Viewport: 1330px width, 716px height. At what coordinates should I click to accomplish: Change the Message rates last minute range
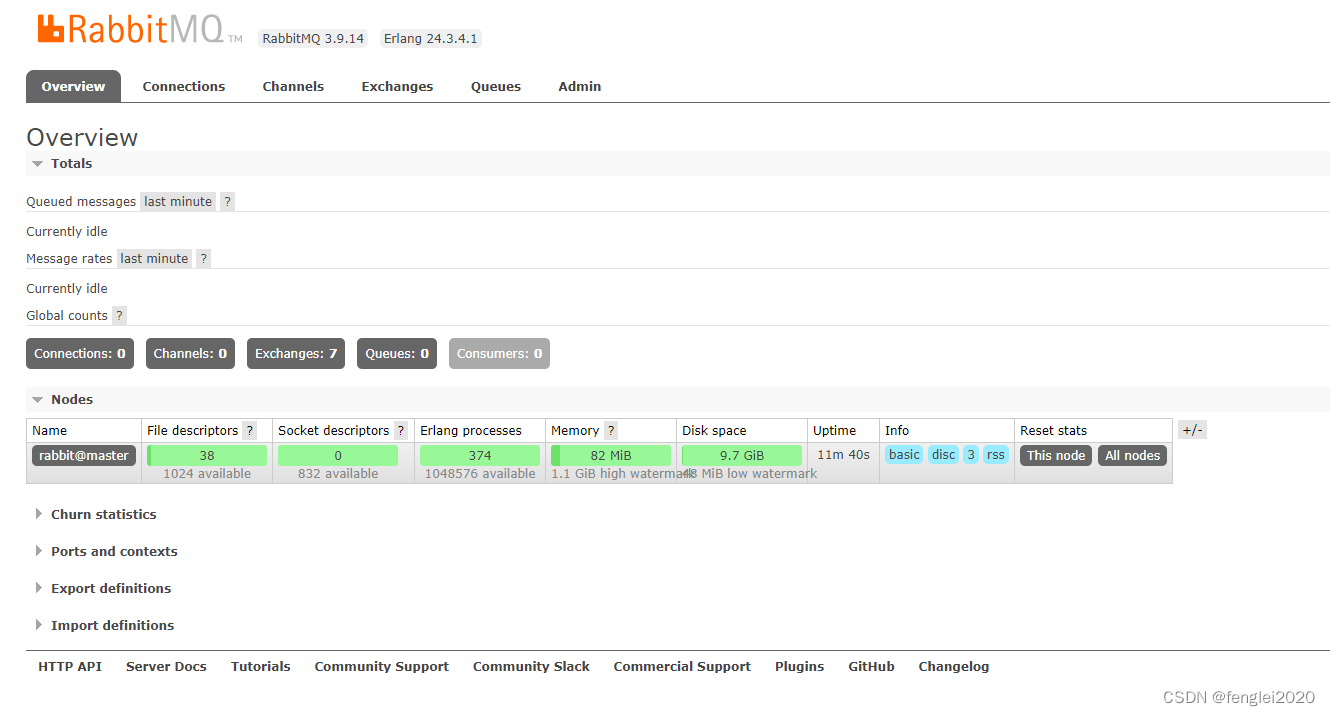pyautogui.click(x=154, y=259)
